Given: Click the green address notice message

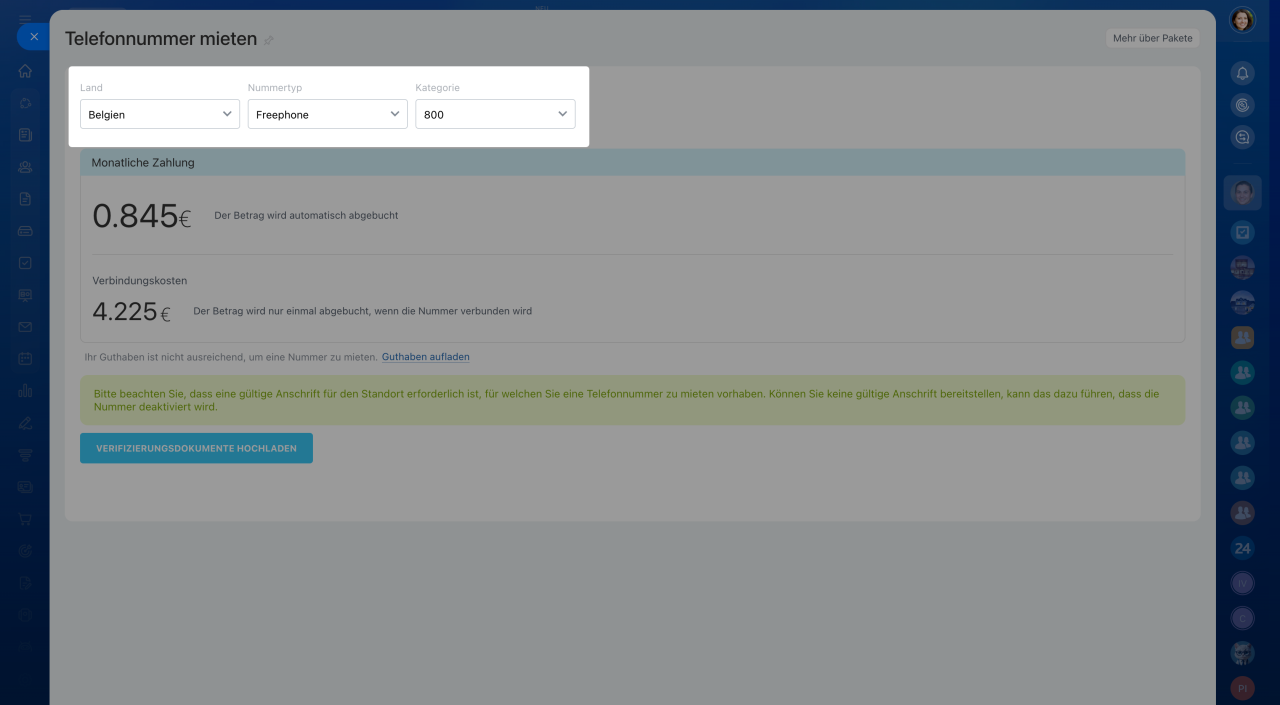Looking at the screenshot, I should pyautogui.click(x=633, y=400).
